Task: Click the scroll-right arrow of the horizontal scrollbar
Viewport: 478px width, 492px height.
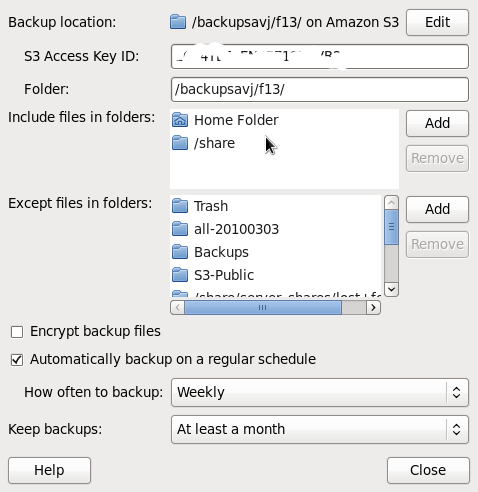Action: coord(373,307)
